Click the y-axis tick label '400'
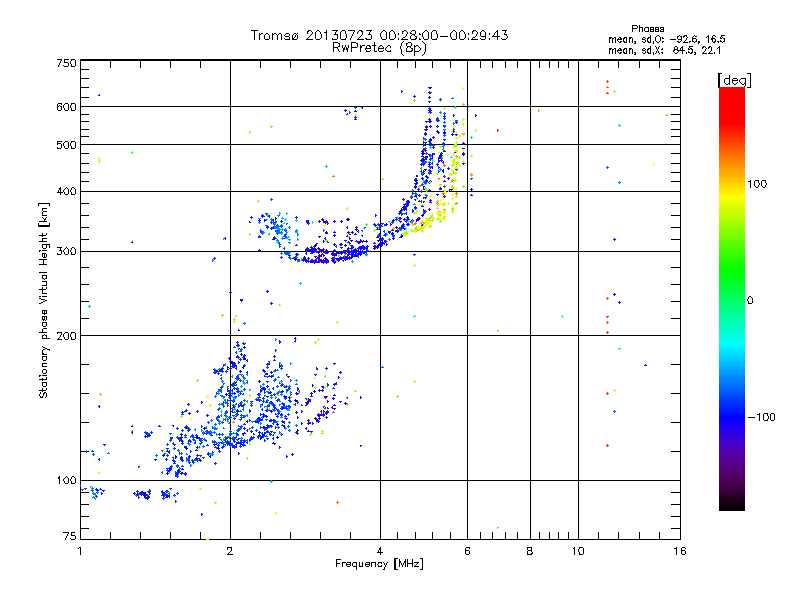 (x=67, y=191)
